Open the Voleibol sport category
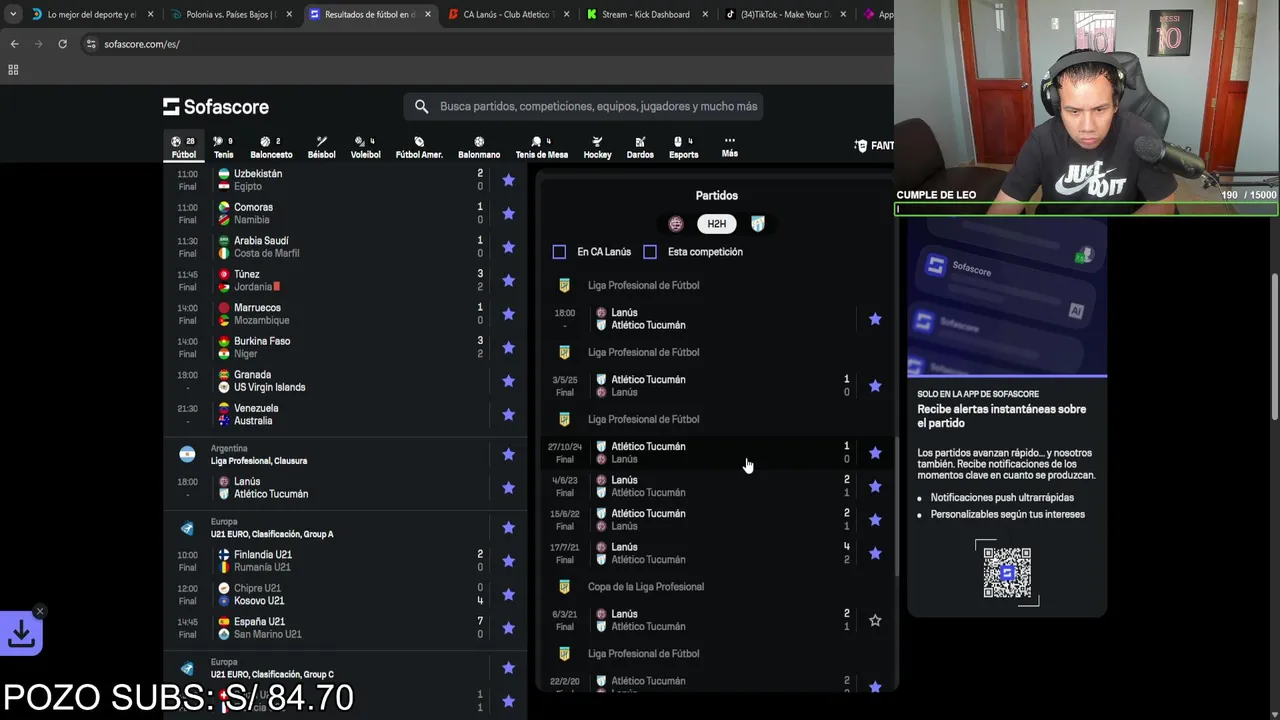 365,147
